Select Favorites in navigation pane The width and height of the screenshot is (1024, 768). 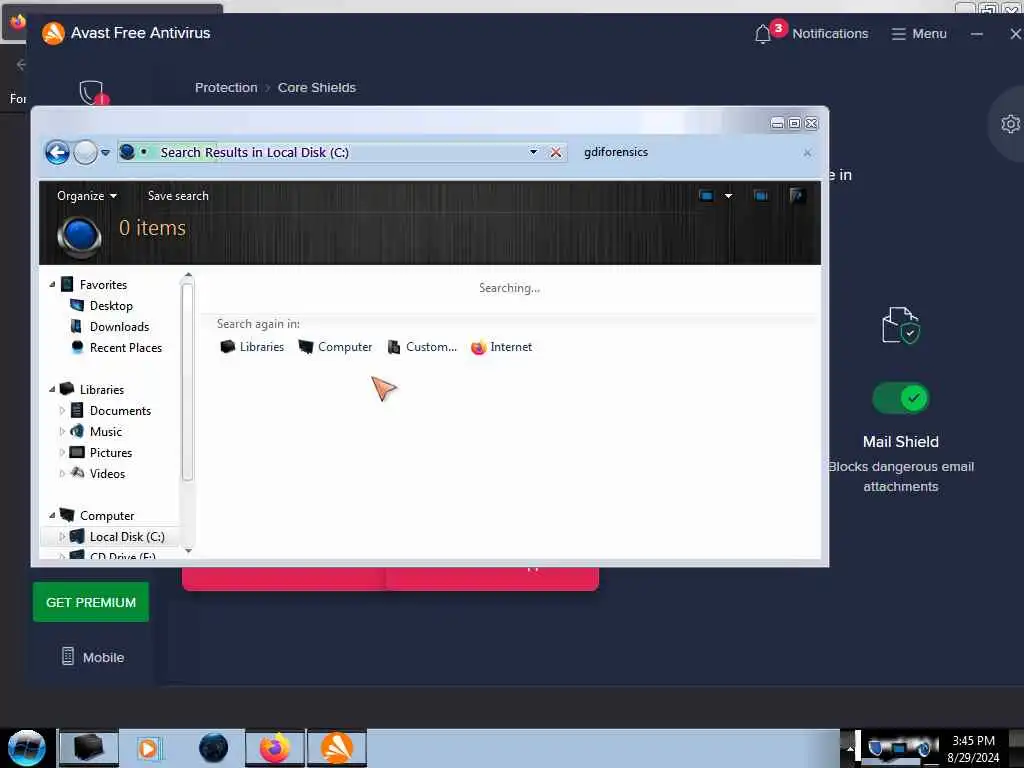point(103,285)
